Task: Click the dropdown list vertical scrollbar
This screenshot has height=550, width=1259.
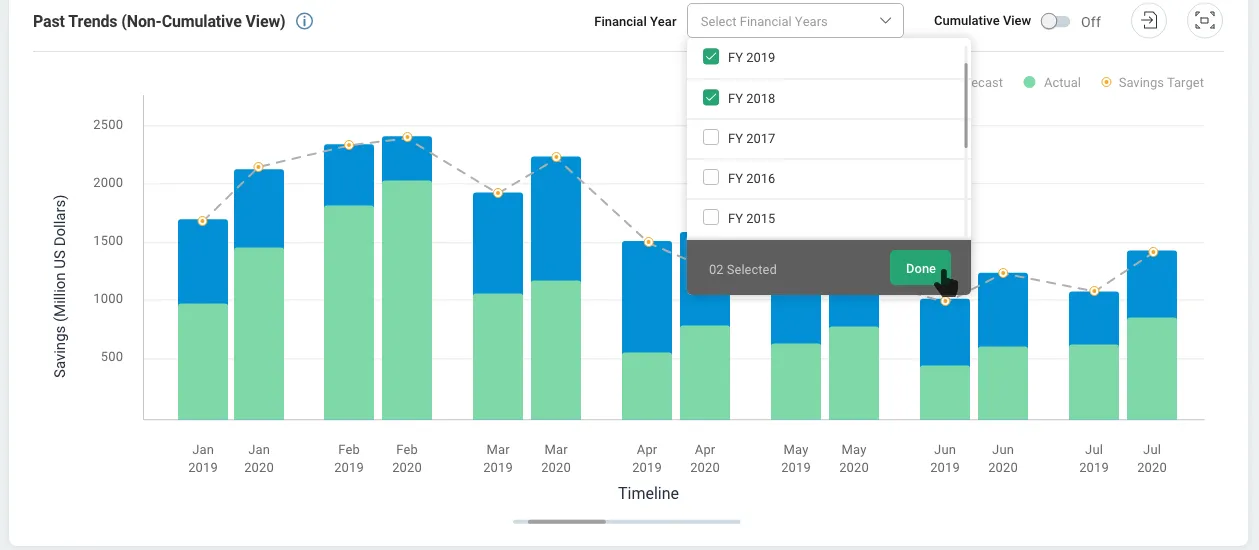Action: [x=965, y=105]
